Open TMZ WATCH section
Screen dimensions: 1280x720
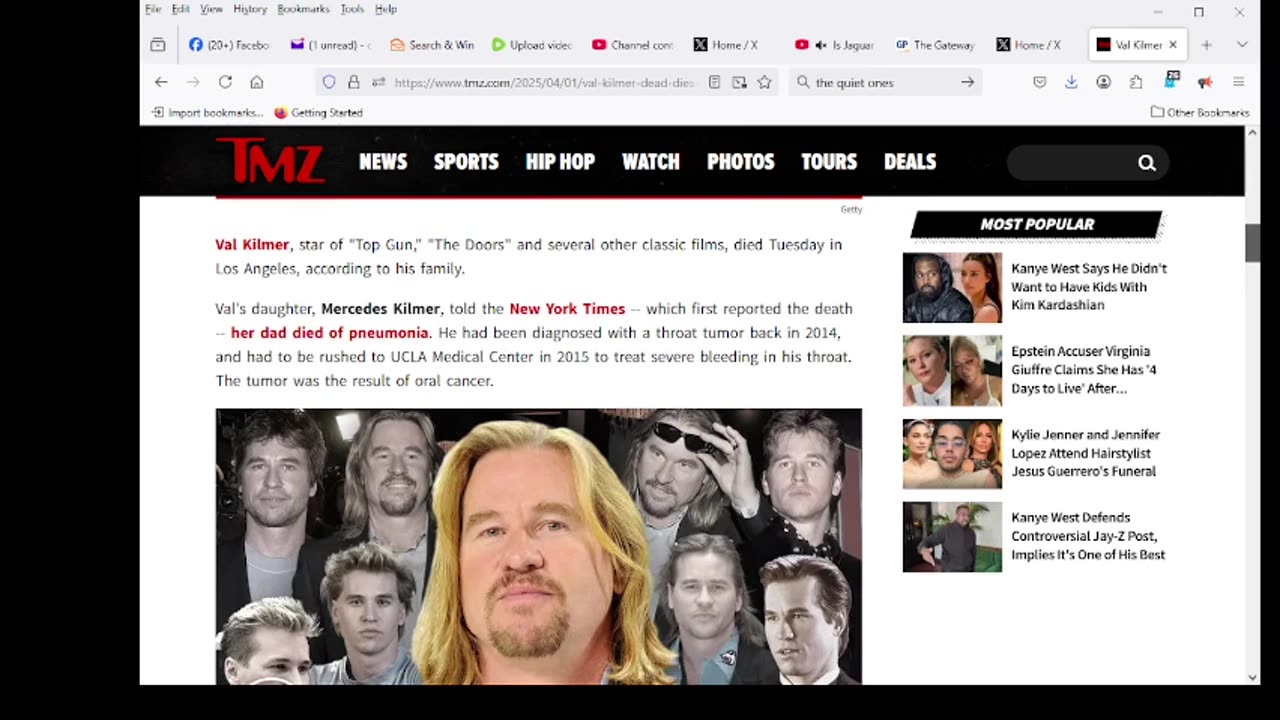click(x=651, y=162)
